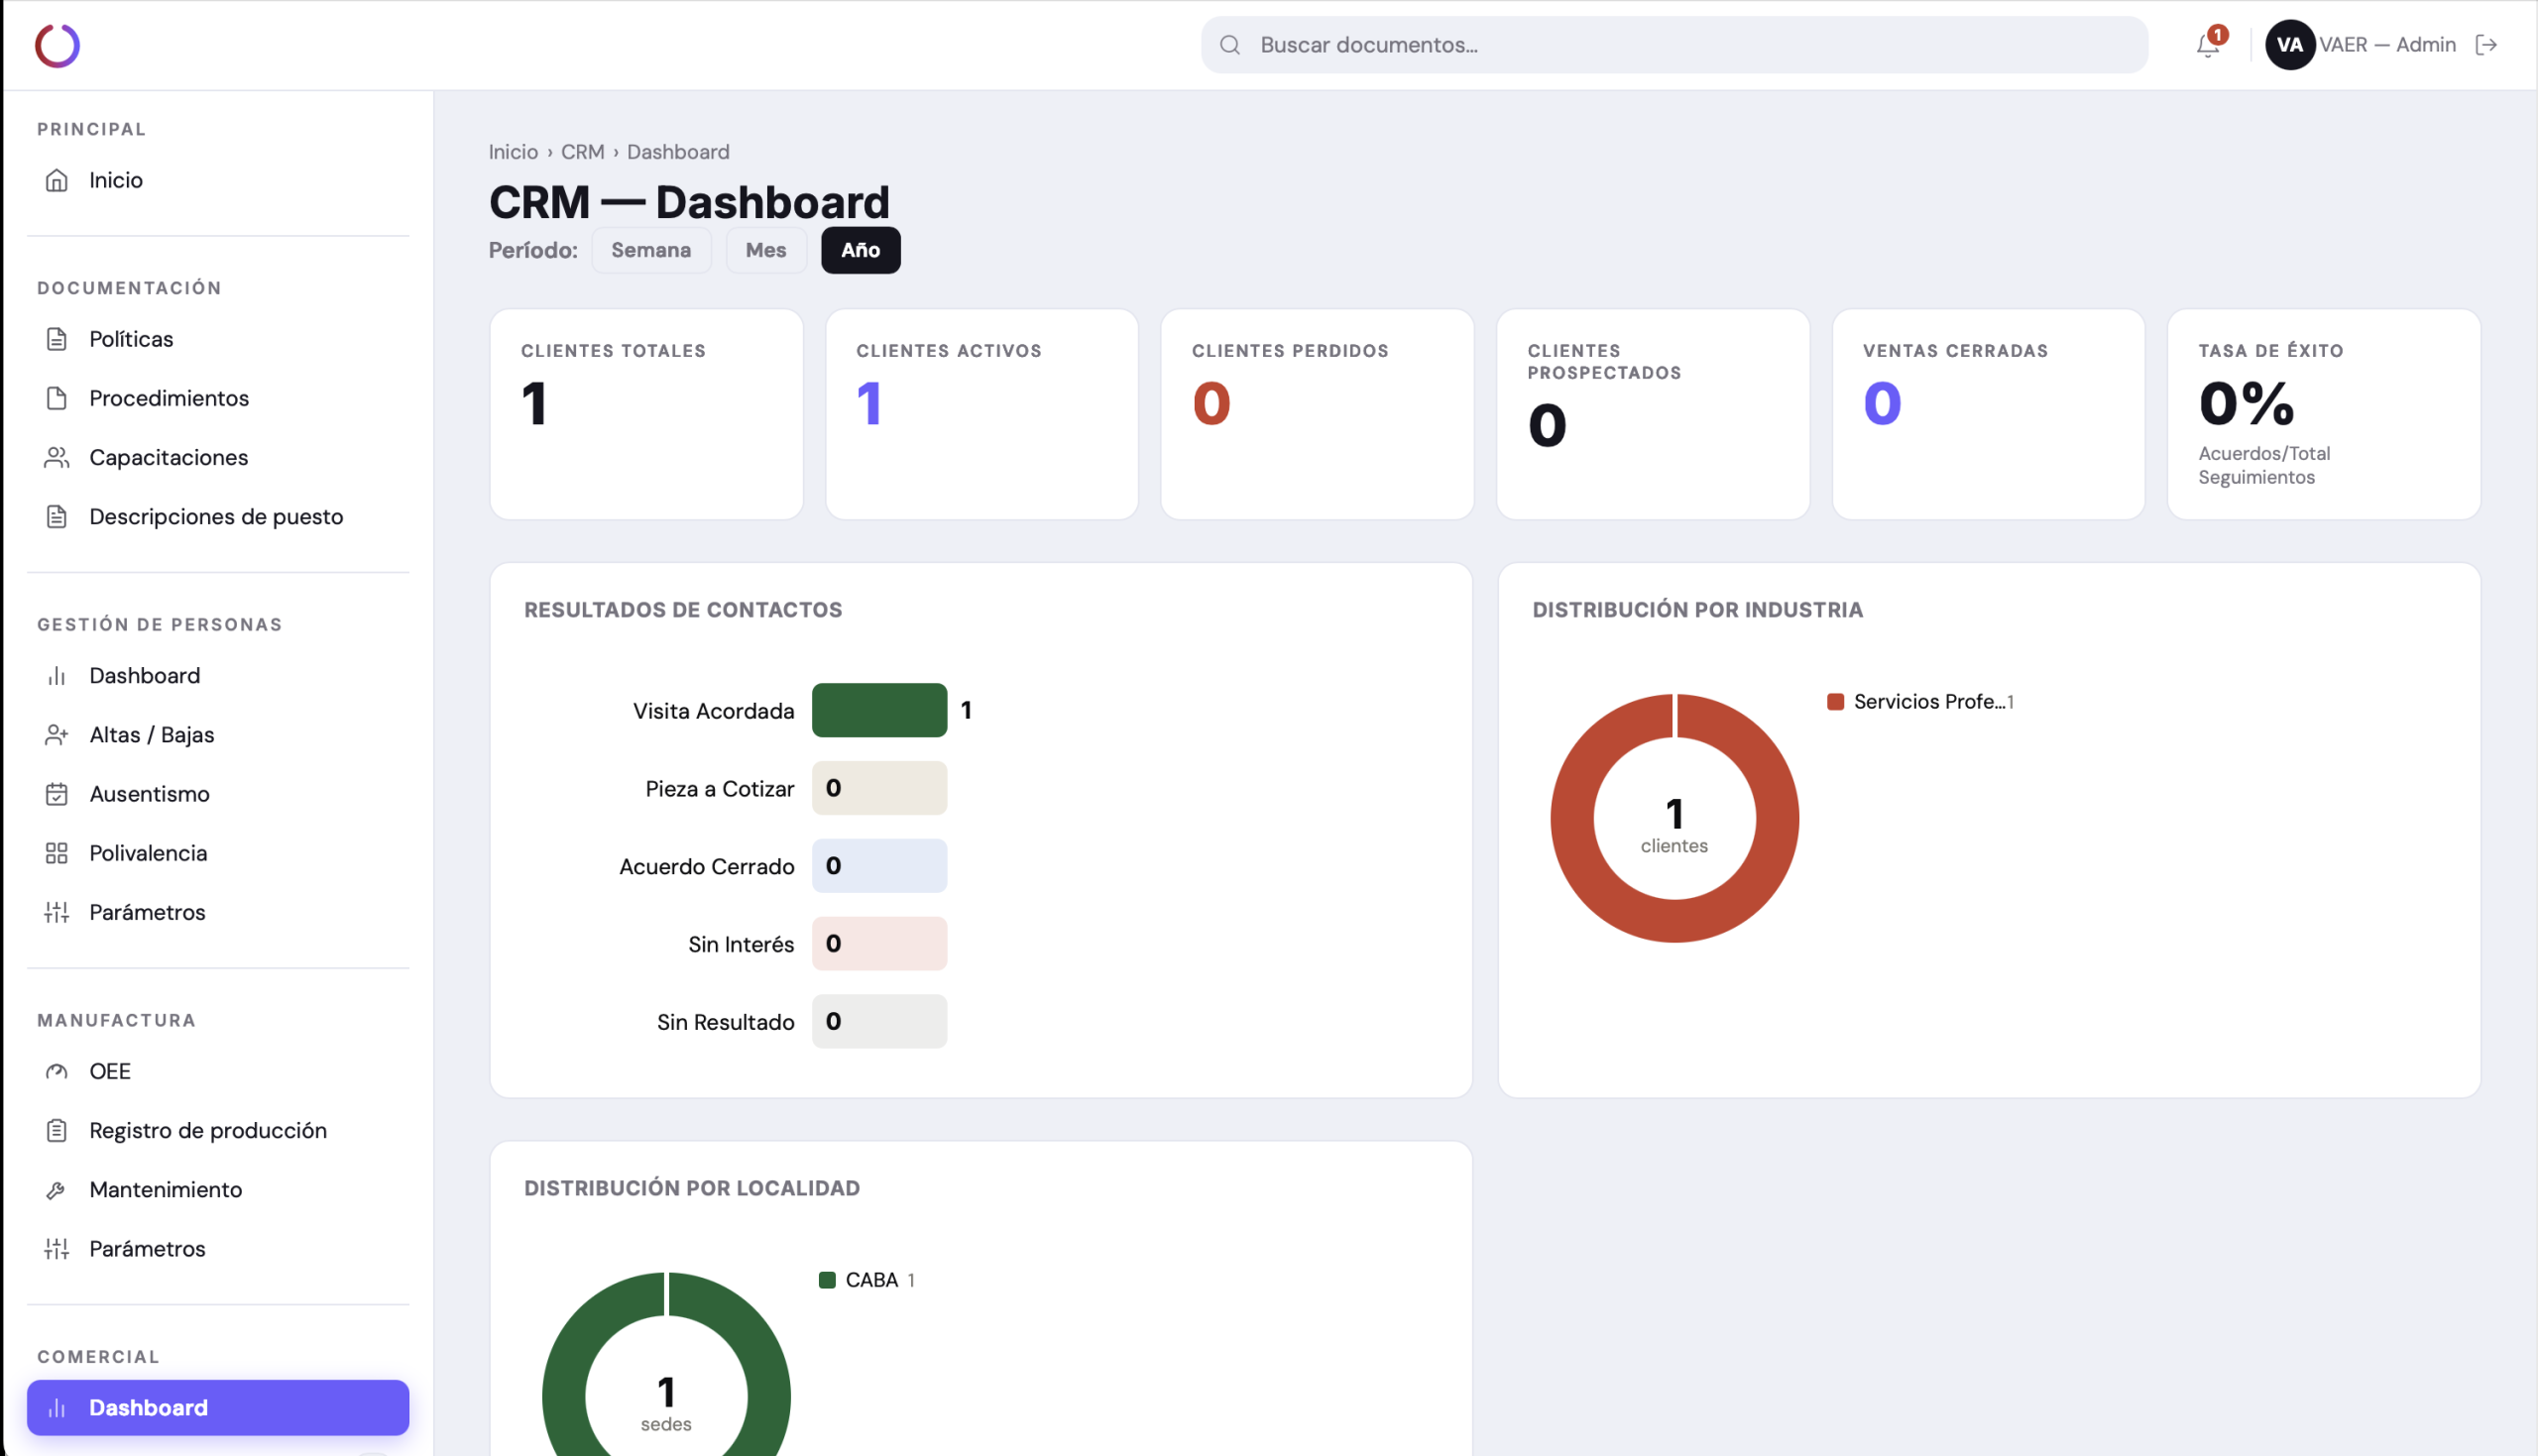
Task: Click the Acuerdo Cerrado bar
Action: pyautogui.click(x=879, y=866)
